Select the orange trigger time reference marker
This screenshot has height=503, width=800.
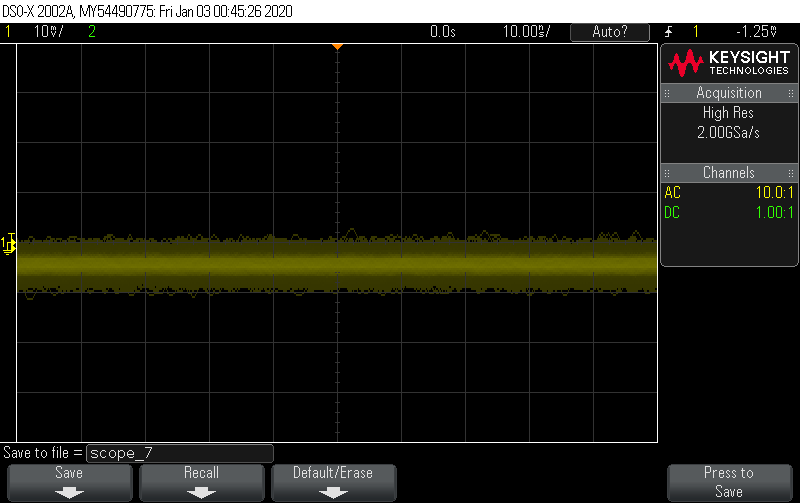pos(337,46)
